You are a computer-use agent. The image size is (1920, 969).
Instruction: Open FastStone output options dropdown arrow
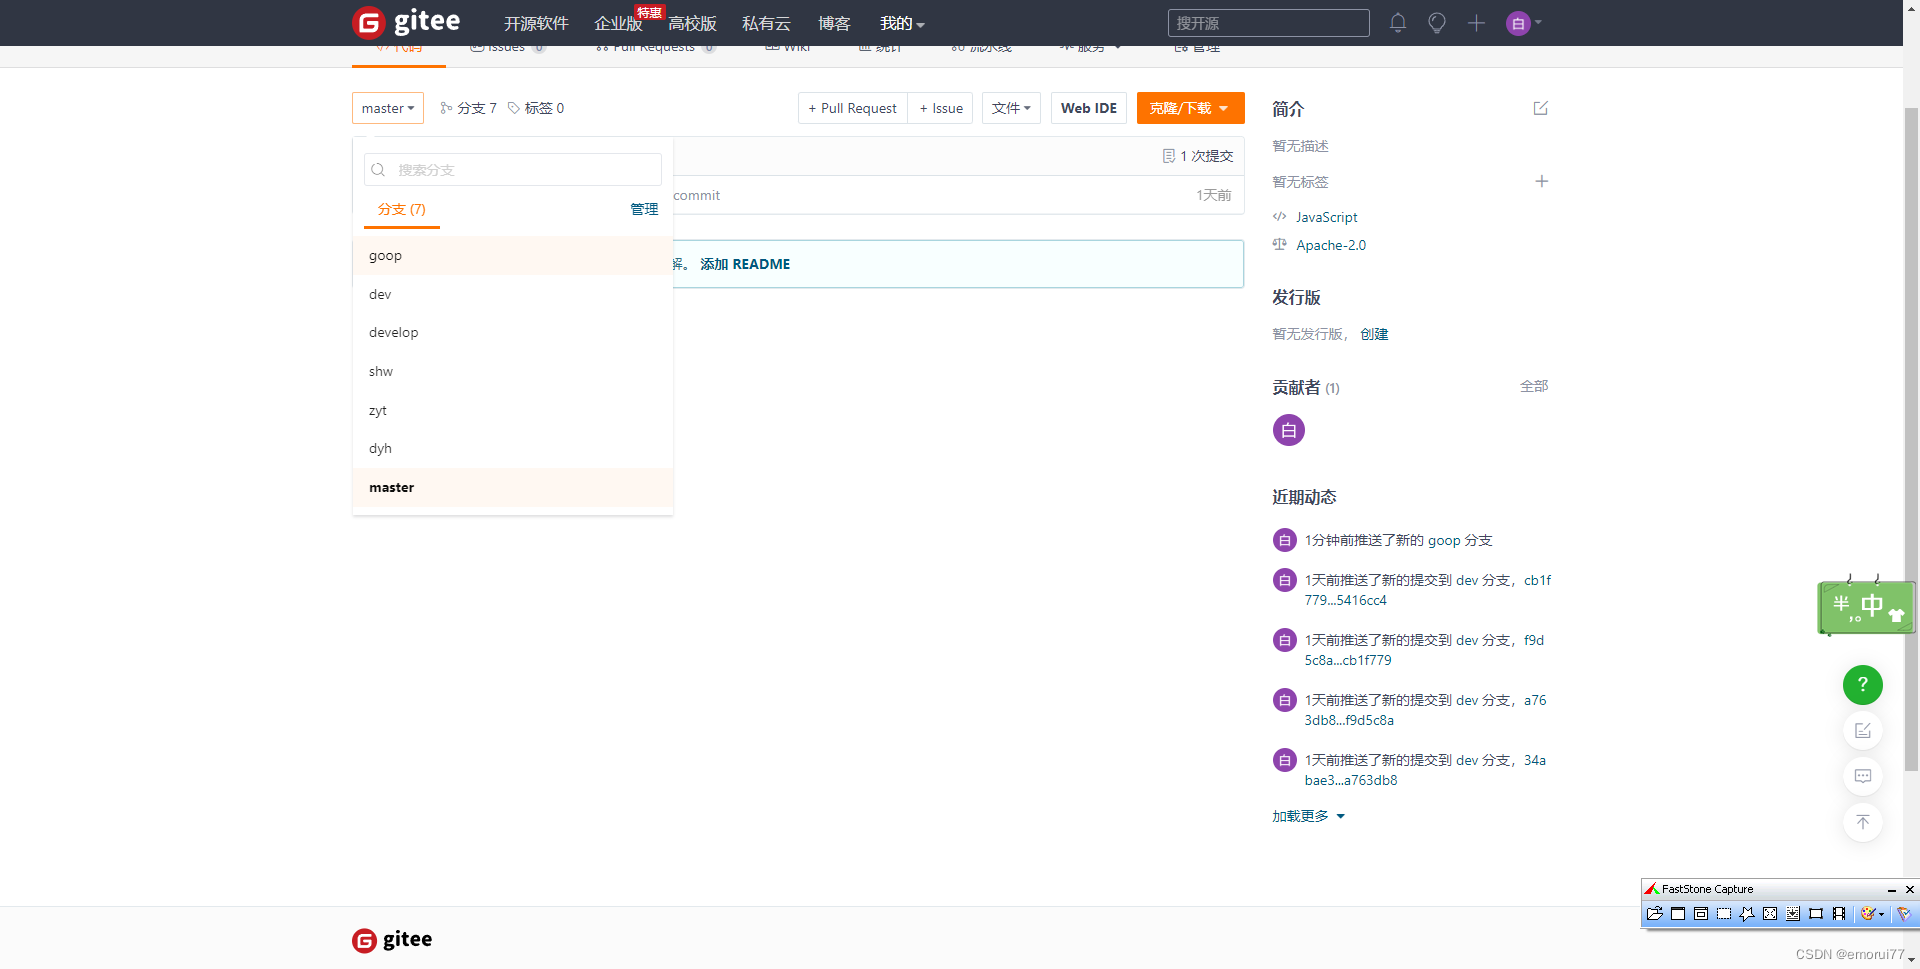point(1881,914)
